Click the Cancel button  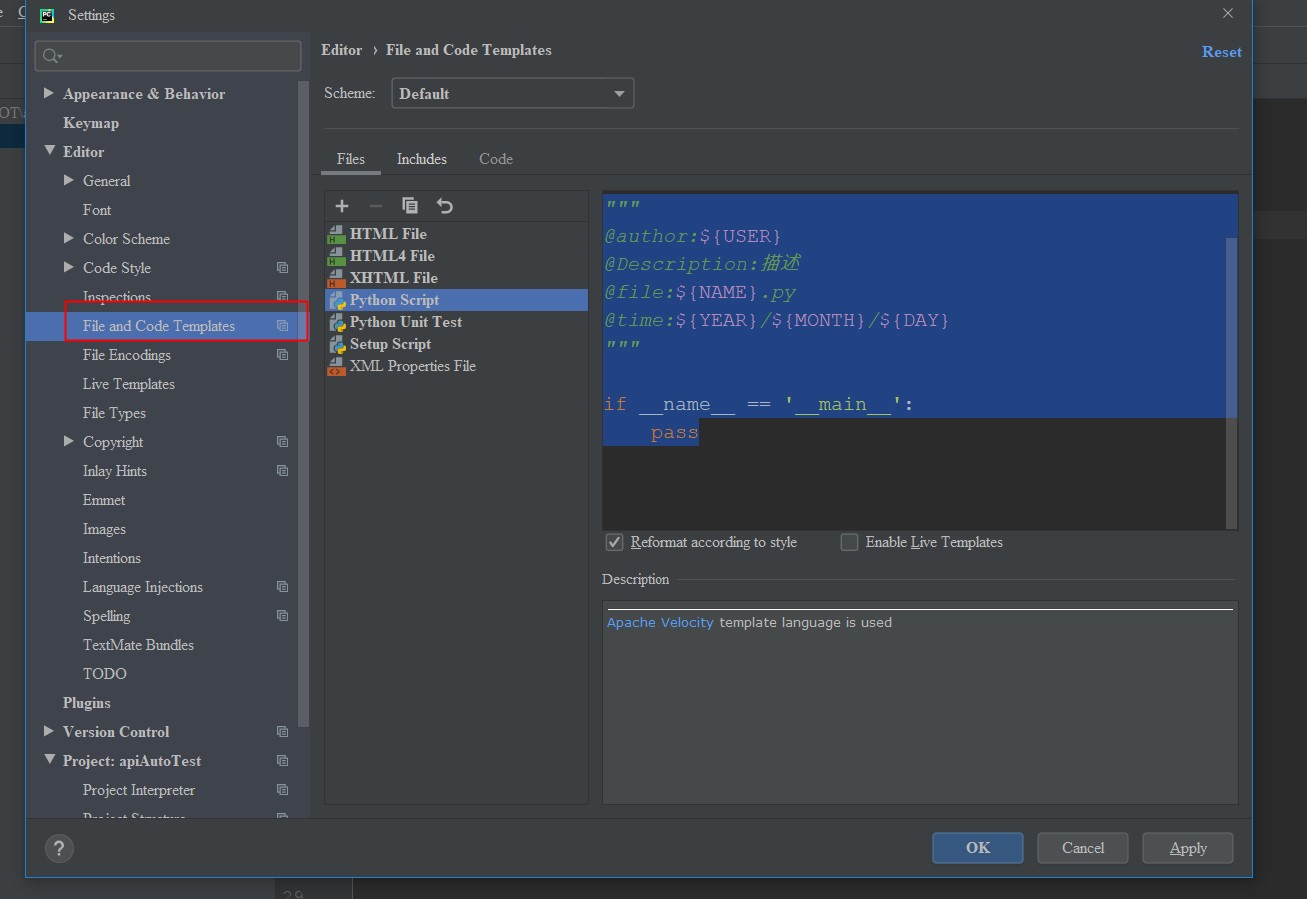pyautogui.click(x=1083, y=848)
